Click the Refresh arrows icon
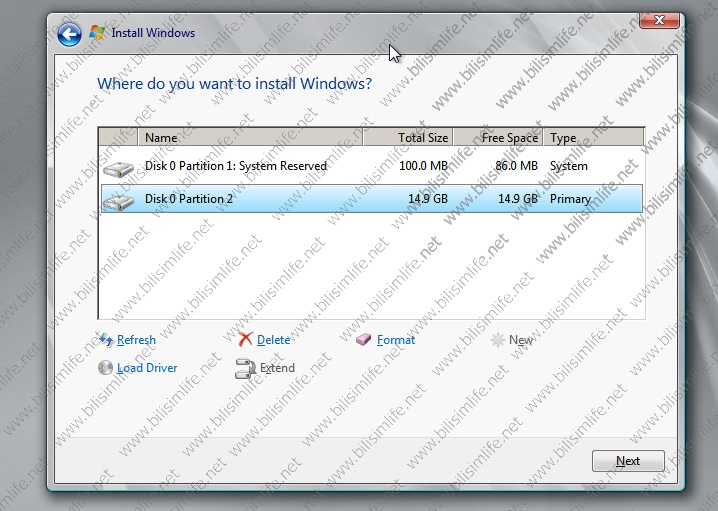Screen dimensions: 718x511 click(106, 340)
